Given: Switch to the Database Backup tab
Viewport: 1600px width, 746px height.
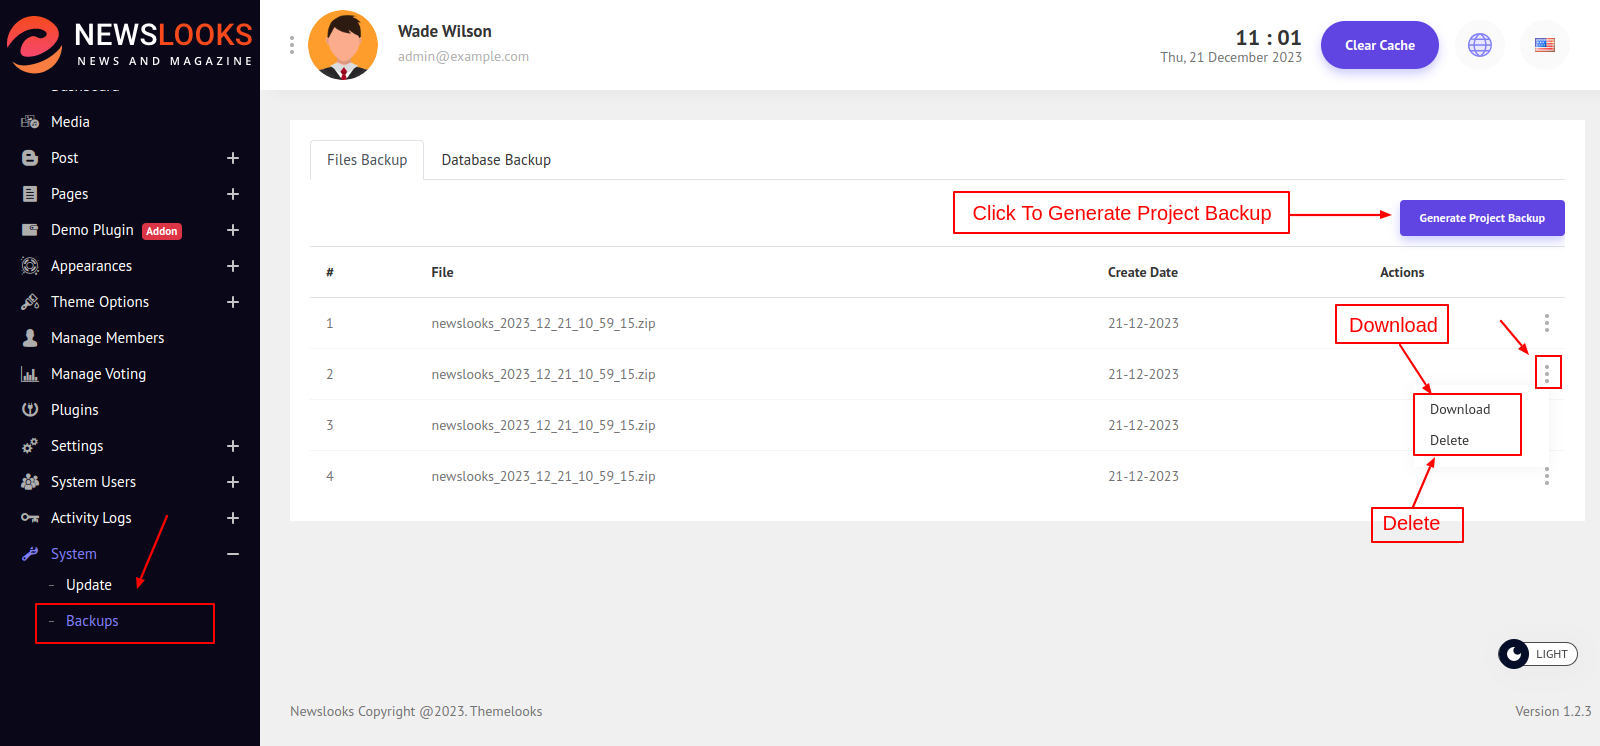Looking at the screenshot, I should pos(496,160).
